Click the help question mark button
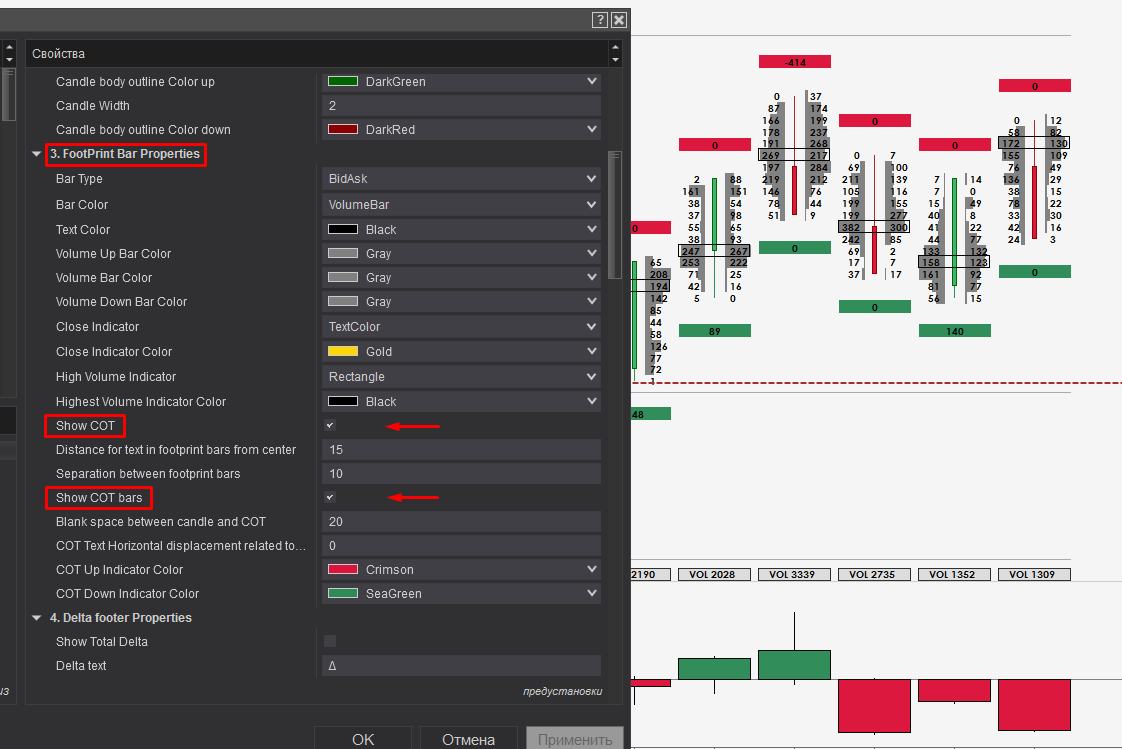Screen dimensions: 1122x749 600,19
